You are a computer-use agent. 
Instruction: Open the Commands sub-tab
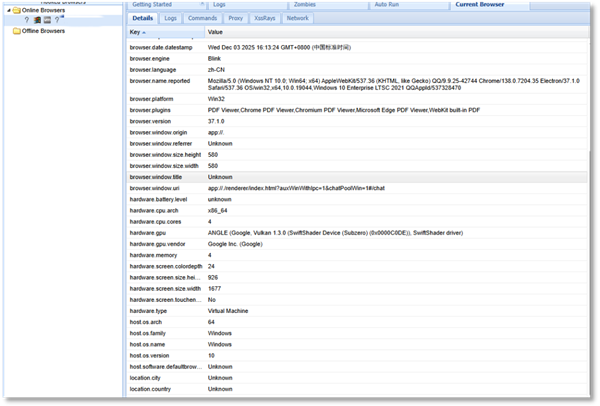(x=203, y=18)
